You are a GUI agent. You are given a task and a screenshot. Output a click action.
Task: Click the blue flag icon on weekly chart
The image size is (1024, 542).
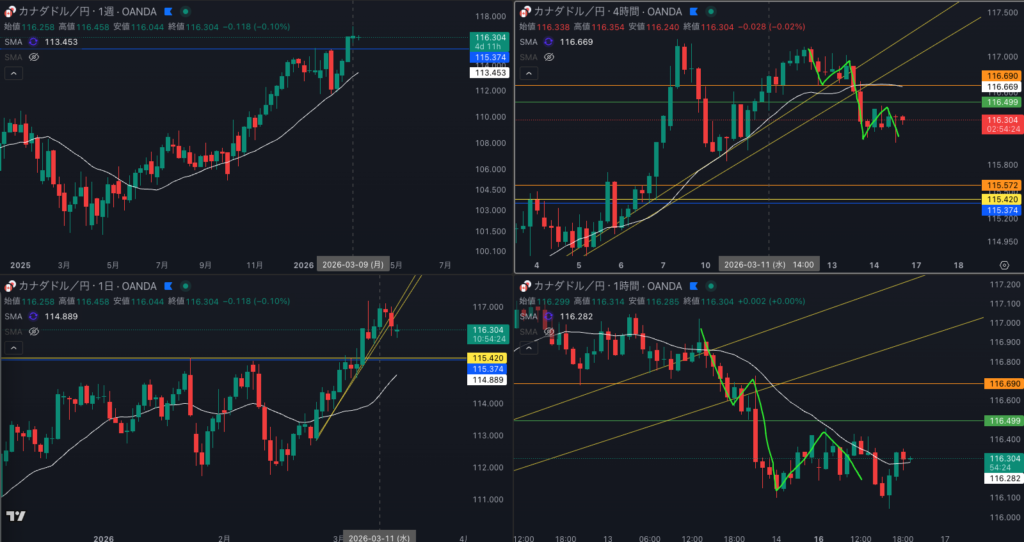point(167,11)
